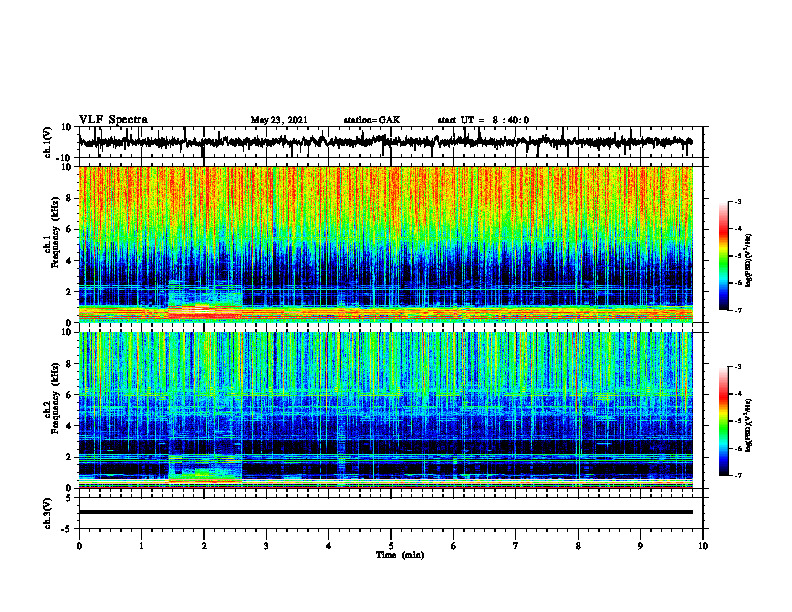Click time axis tick label "5"

tap(391, 546)
